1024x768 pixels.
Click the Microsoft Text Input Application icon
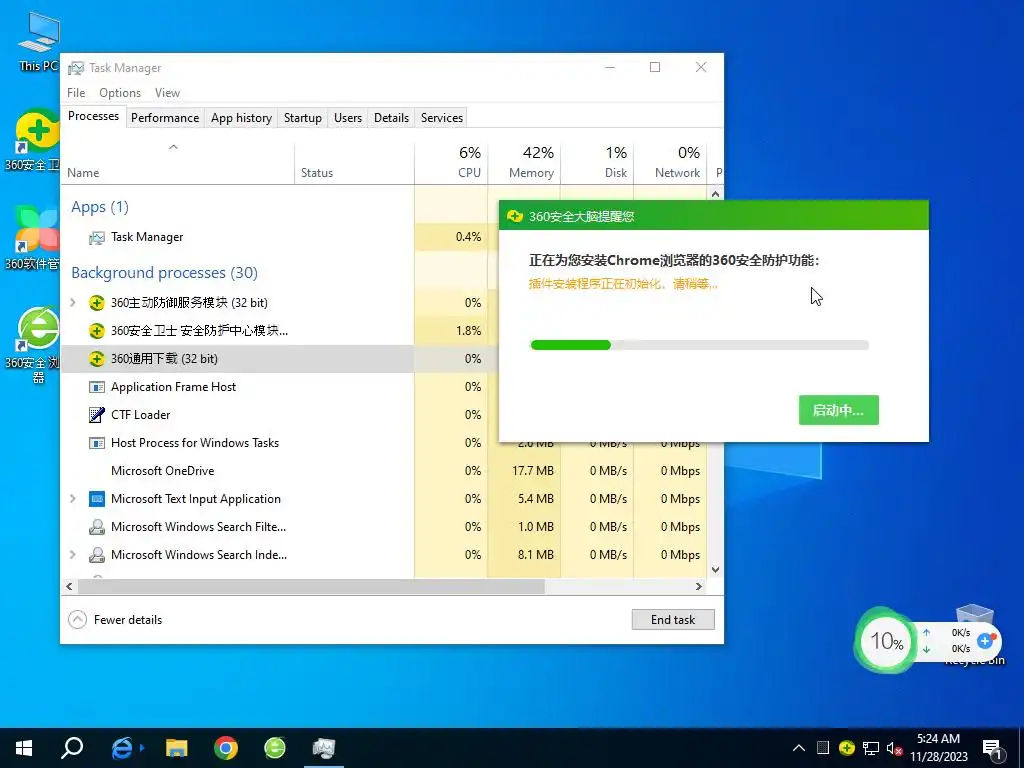(x=97, y=499)
